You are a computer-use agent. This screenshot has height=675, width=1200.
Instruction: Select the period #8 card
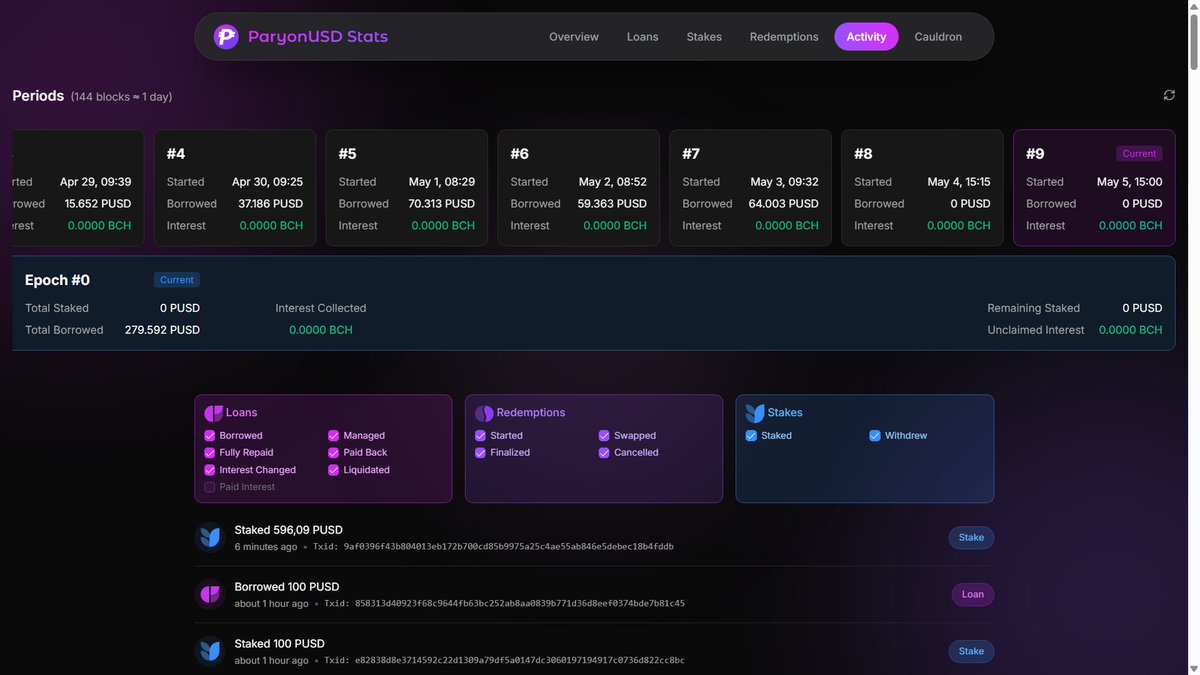923,188
